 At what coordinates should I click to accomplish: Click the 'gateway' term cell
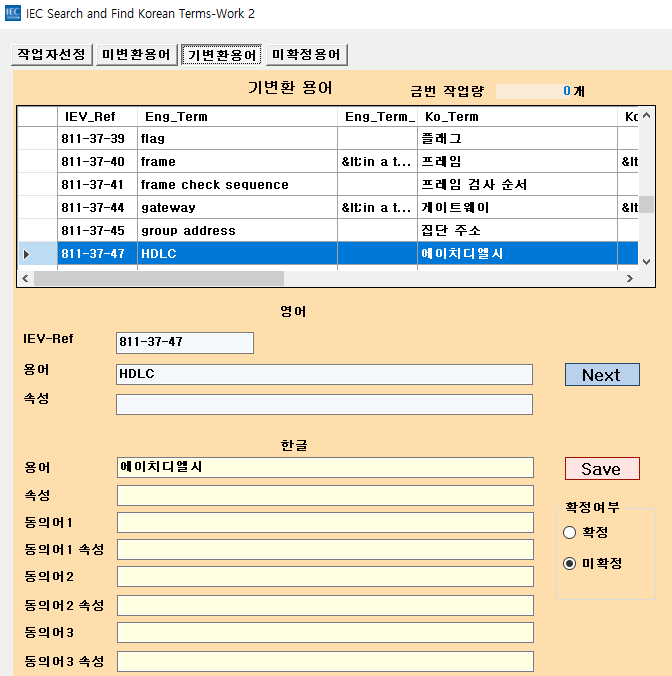237,207
